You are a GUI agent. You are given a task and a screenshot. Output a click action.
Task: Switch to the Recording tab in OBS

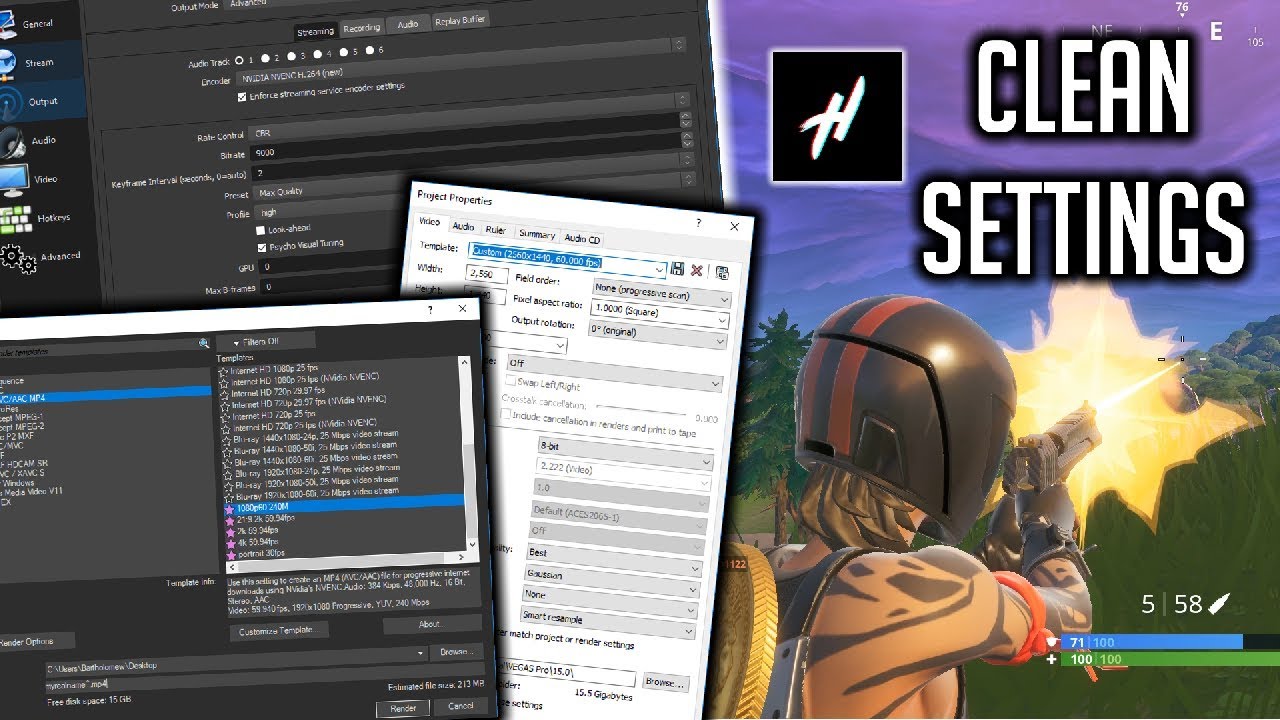[361, 28]
